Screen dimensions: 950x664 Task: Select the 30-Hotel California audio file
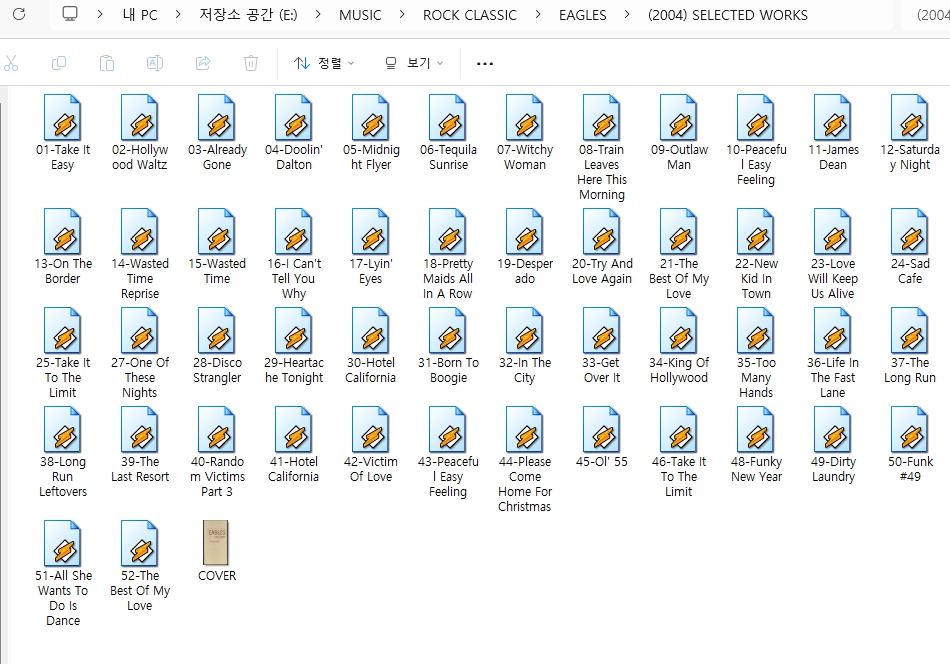[x=371, y=332]
